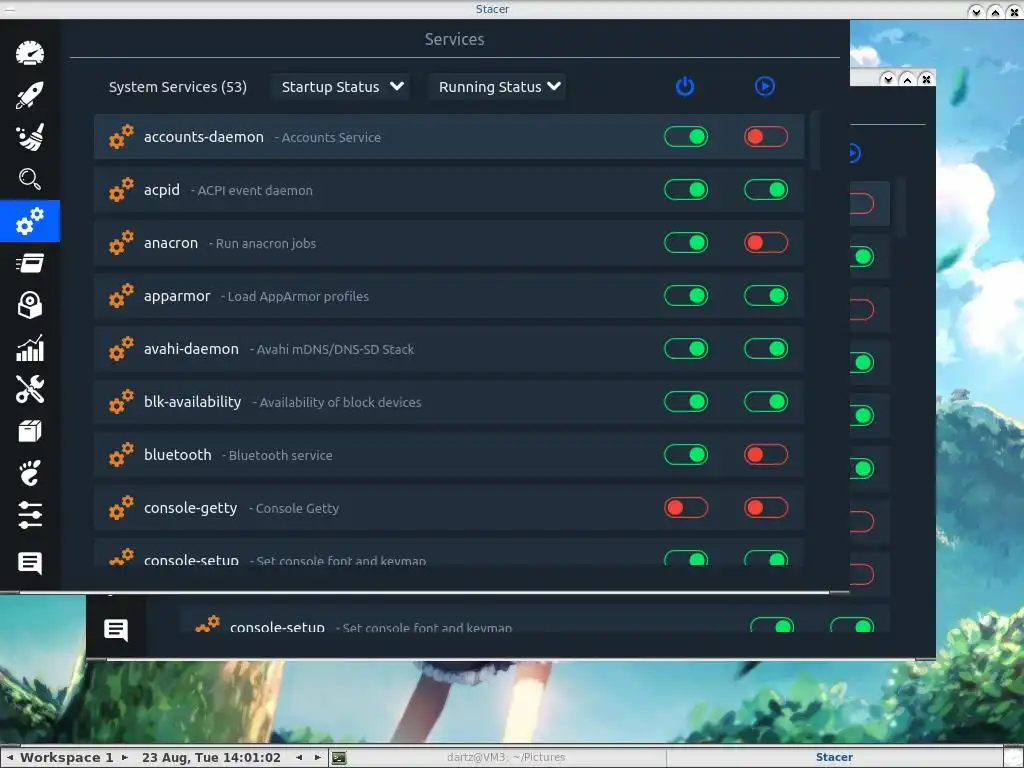The height and width of the screenshot is (768, 1024).
Task: Start bluetooth service running toggle
Action: coord(766,454)
